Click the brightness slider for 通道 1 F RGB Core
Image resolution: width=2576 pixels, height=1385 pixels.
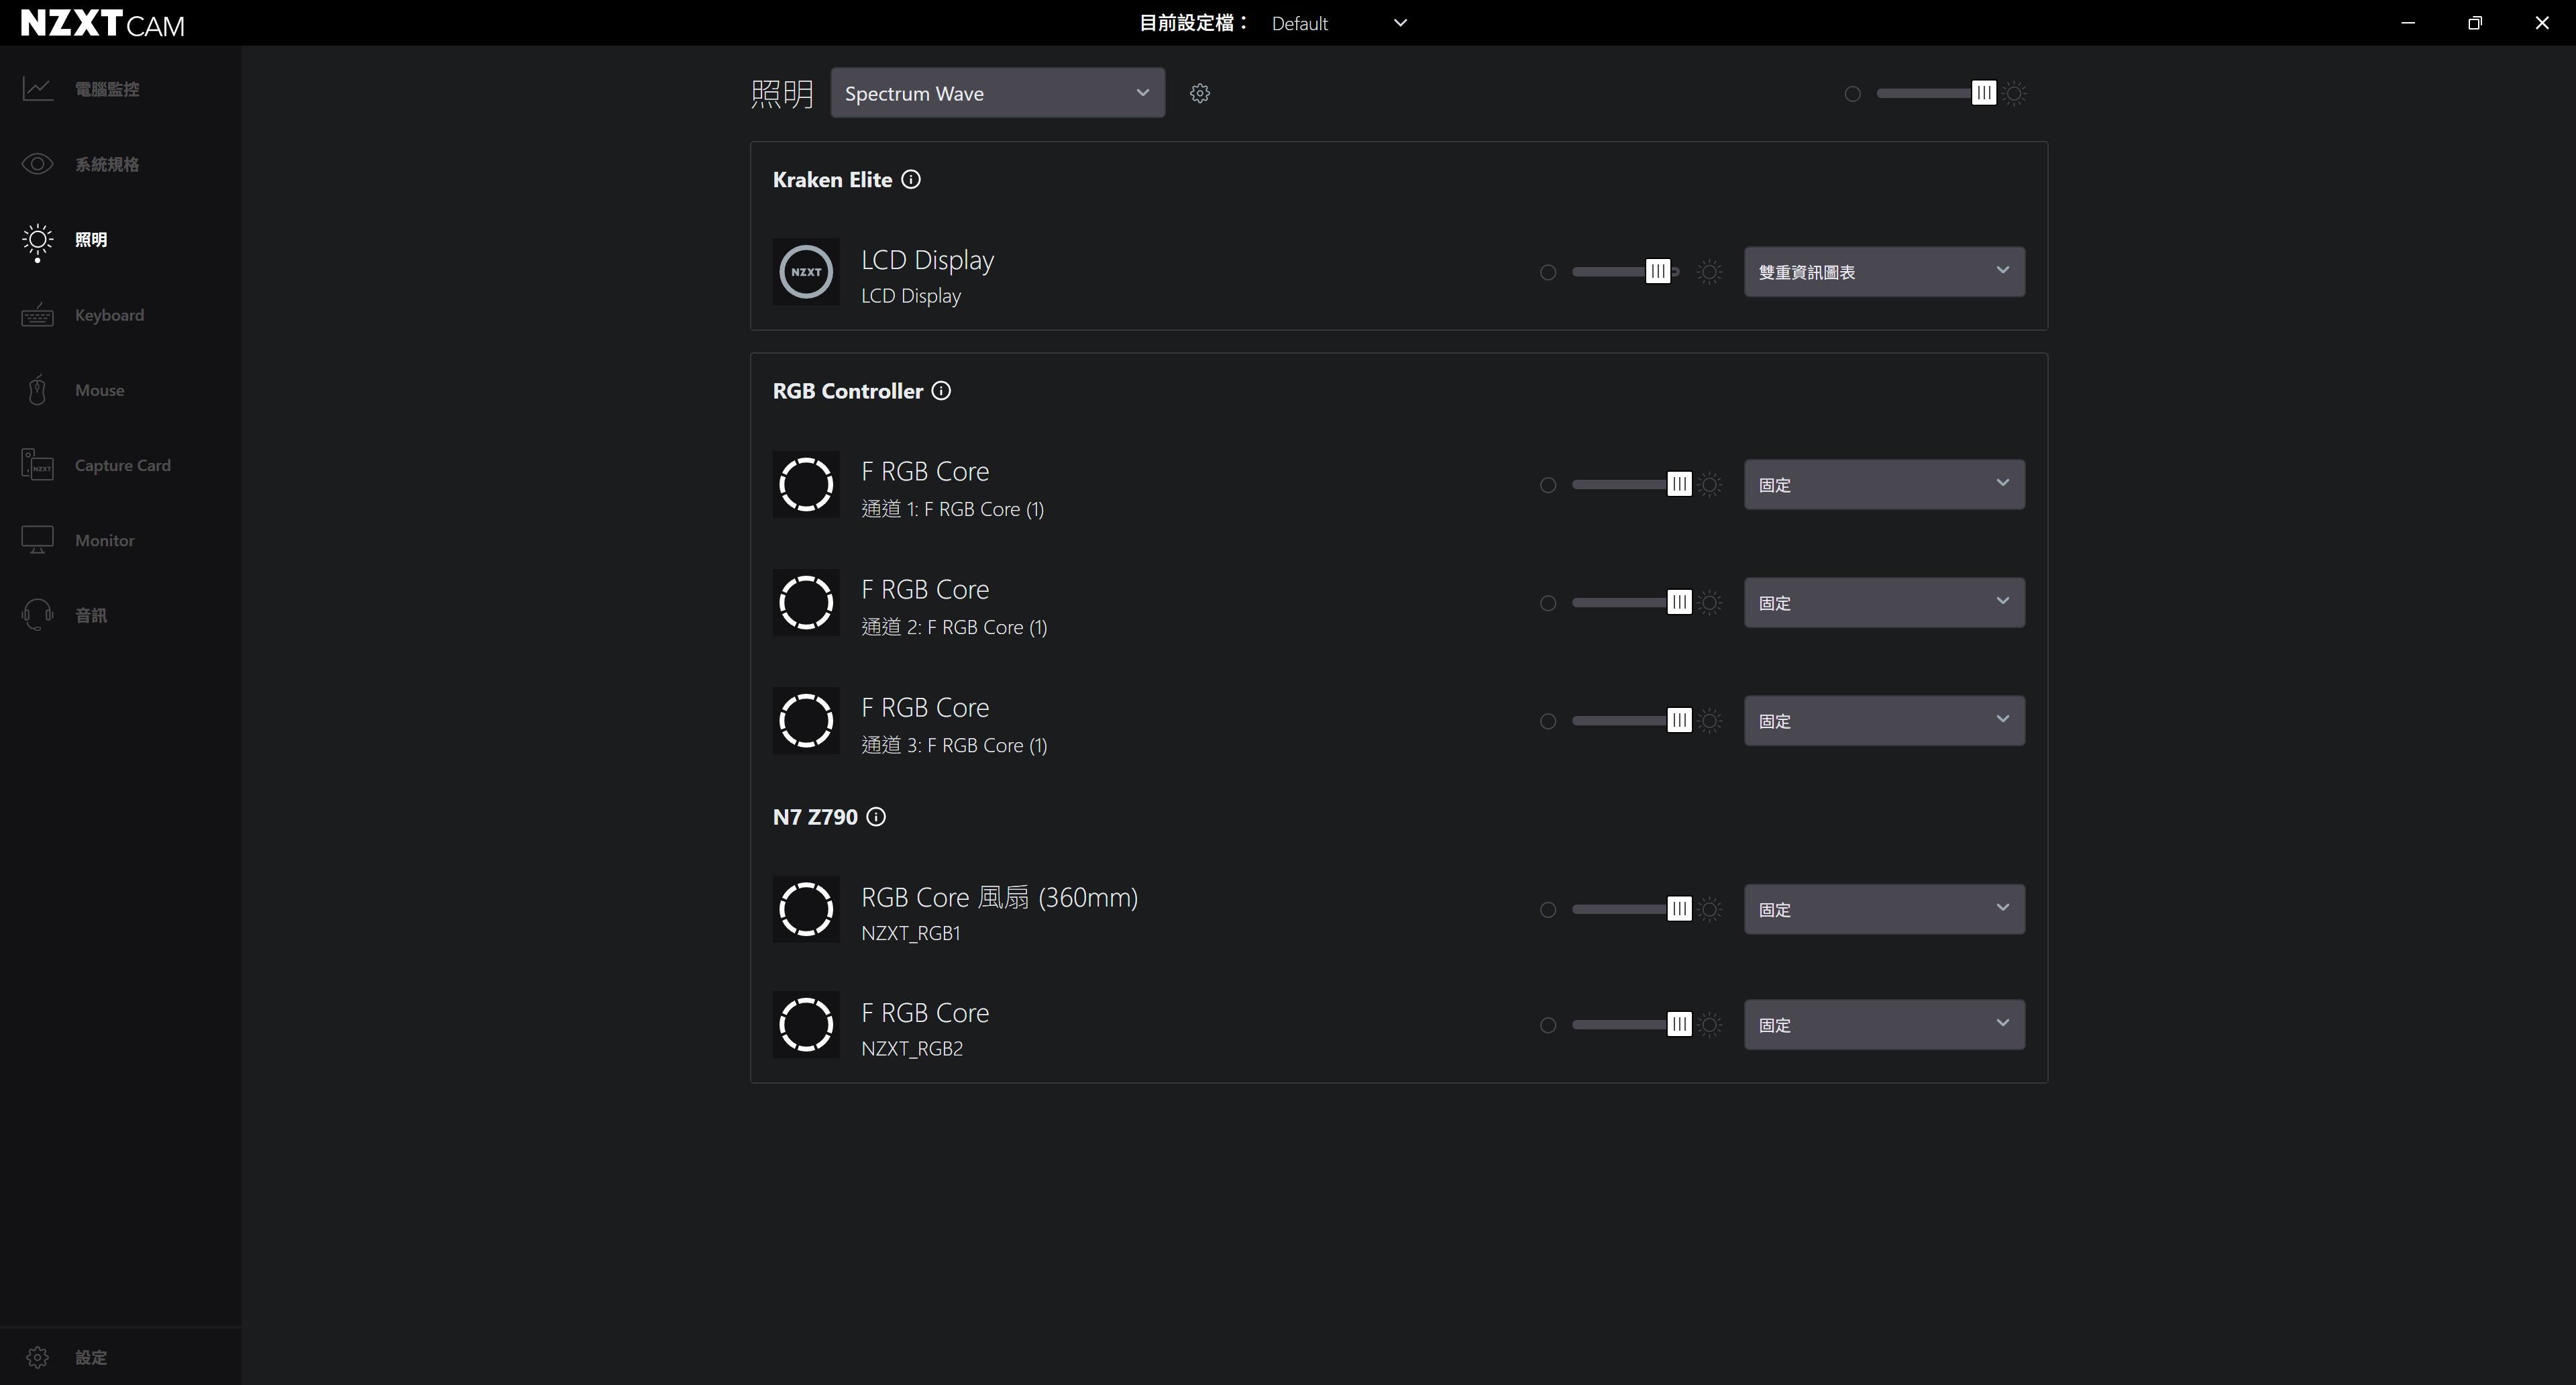(1631, 484)
